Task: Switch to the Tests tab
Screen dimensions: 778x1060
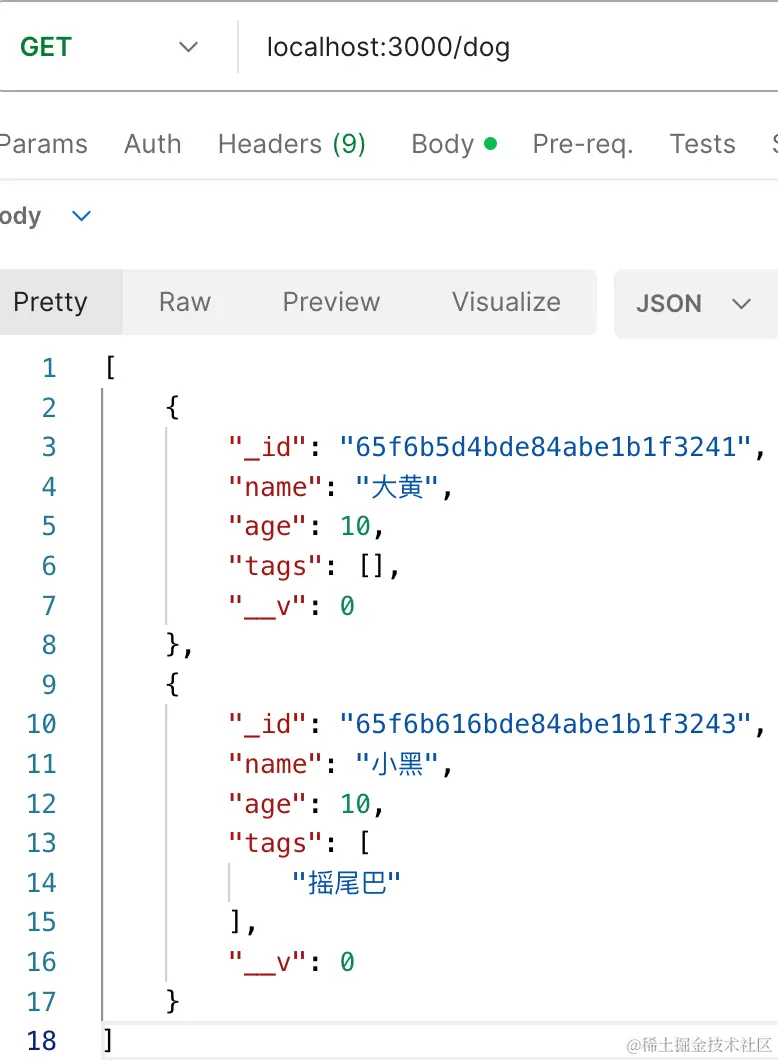Action: tap(702, 144)
